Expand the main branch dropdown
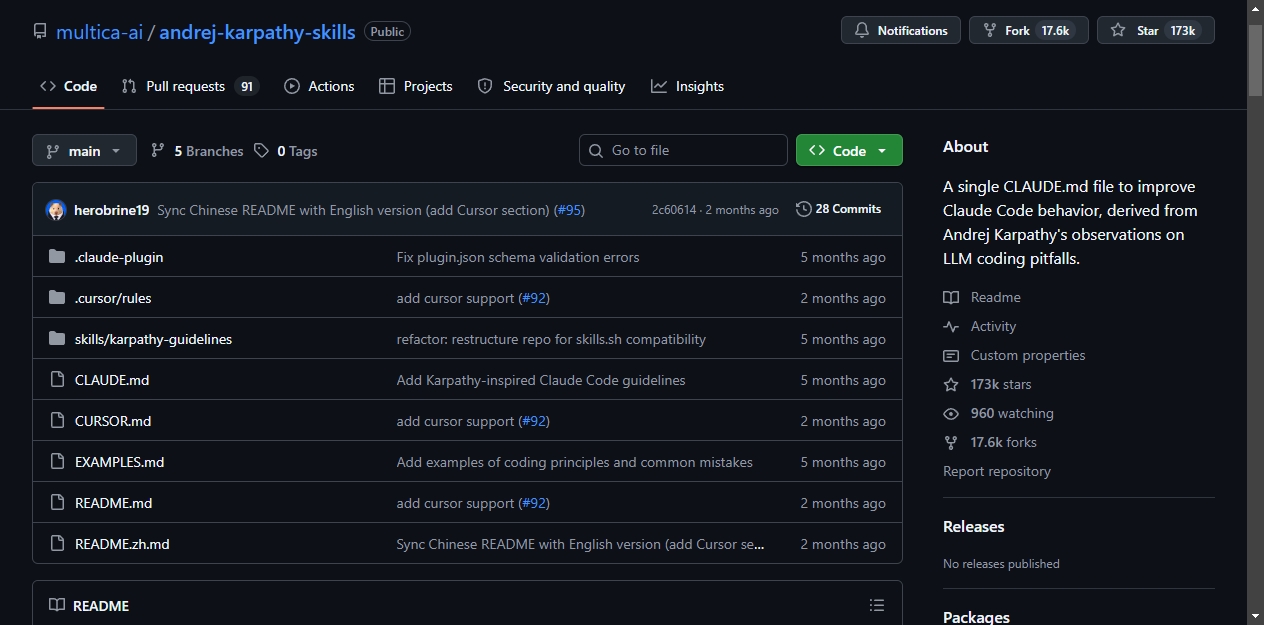 pos(84,151)
